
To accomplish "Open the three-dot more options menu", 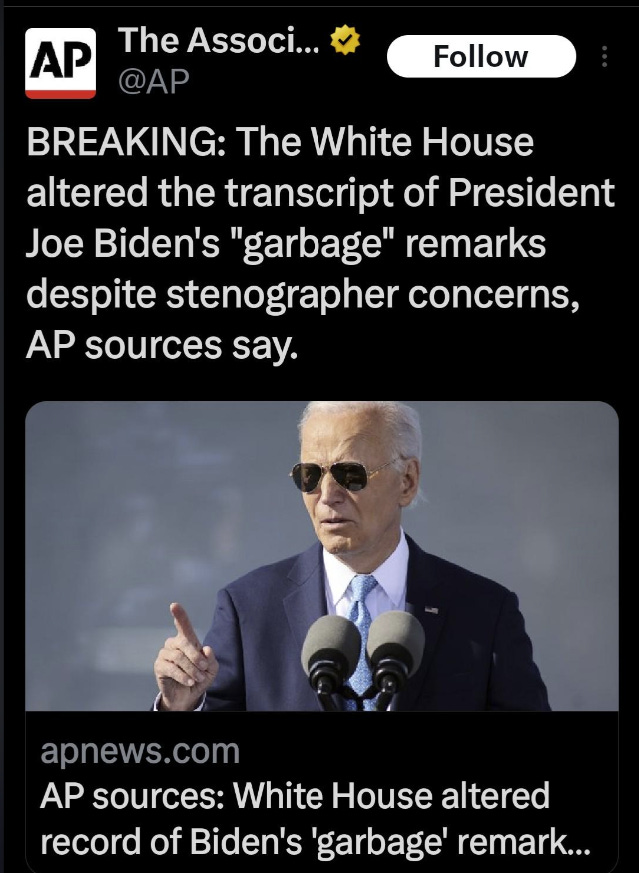I will (x=604, y=57).
